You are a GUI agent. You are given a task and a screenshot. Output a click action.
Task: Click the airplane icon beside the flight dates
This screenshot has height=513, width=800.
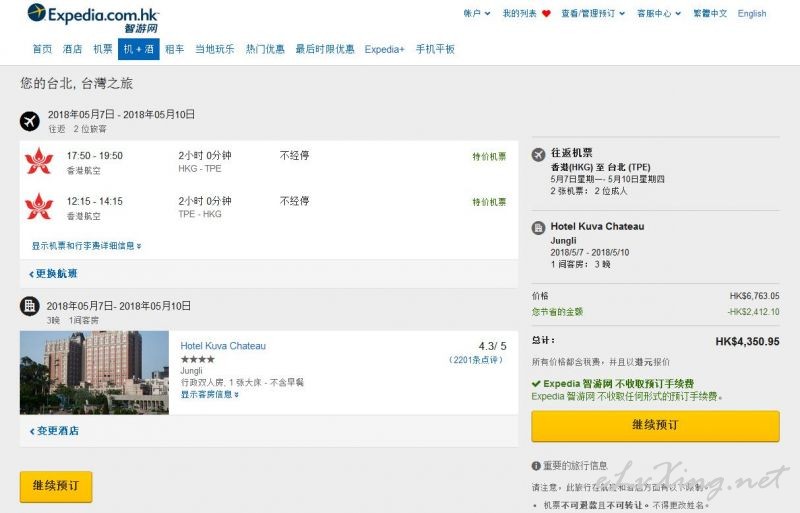(x=30, y=121)
